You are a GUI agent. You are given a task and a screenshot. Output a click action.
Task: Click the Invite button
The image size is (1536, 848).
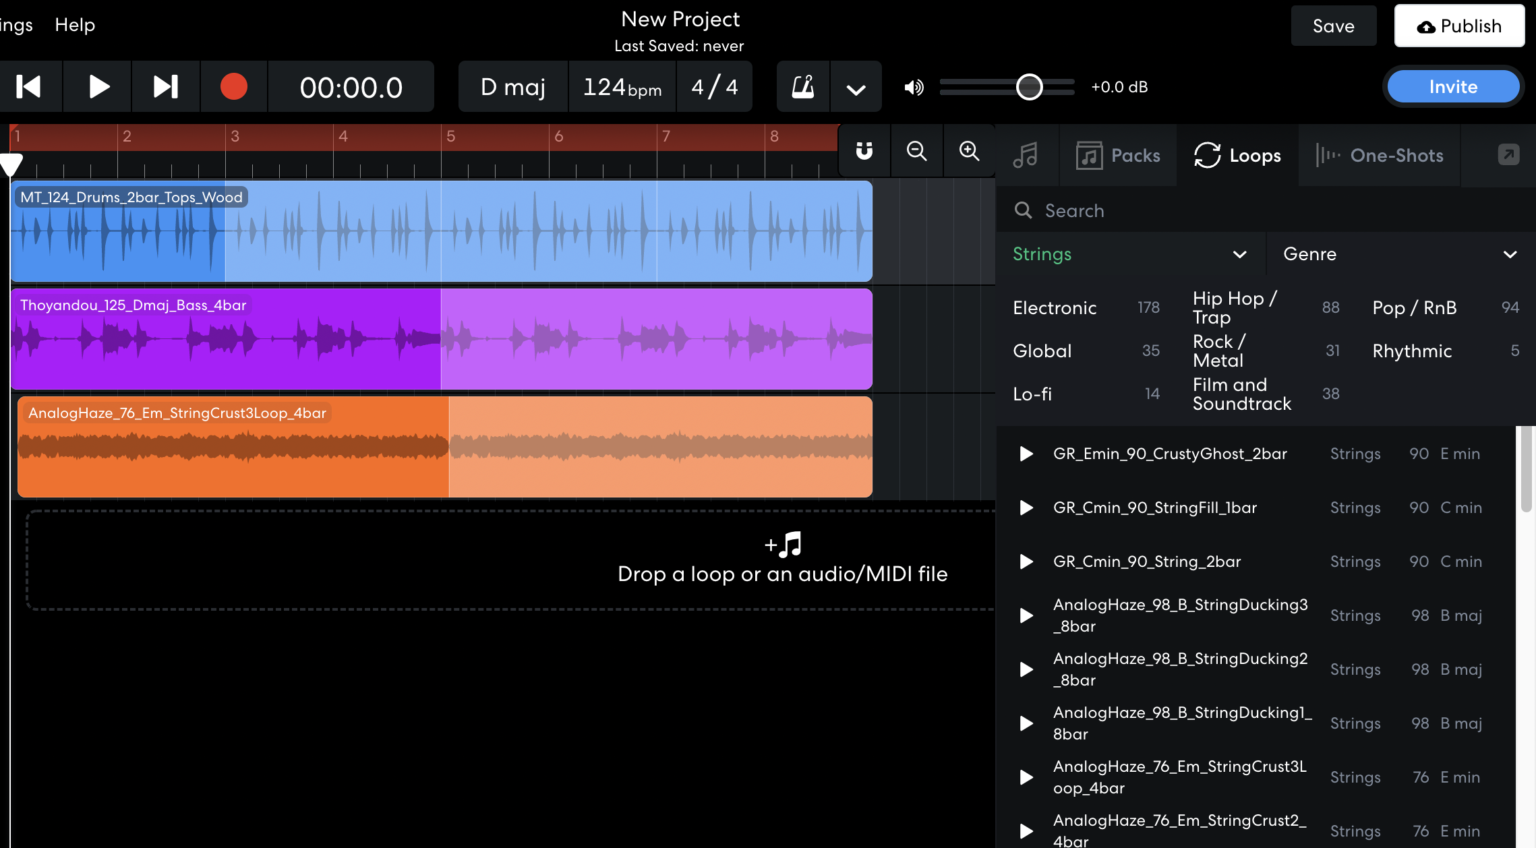1452,86
